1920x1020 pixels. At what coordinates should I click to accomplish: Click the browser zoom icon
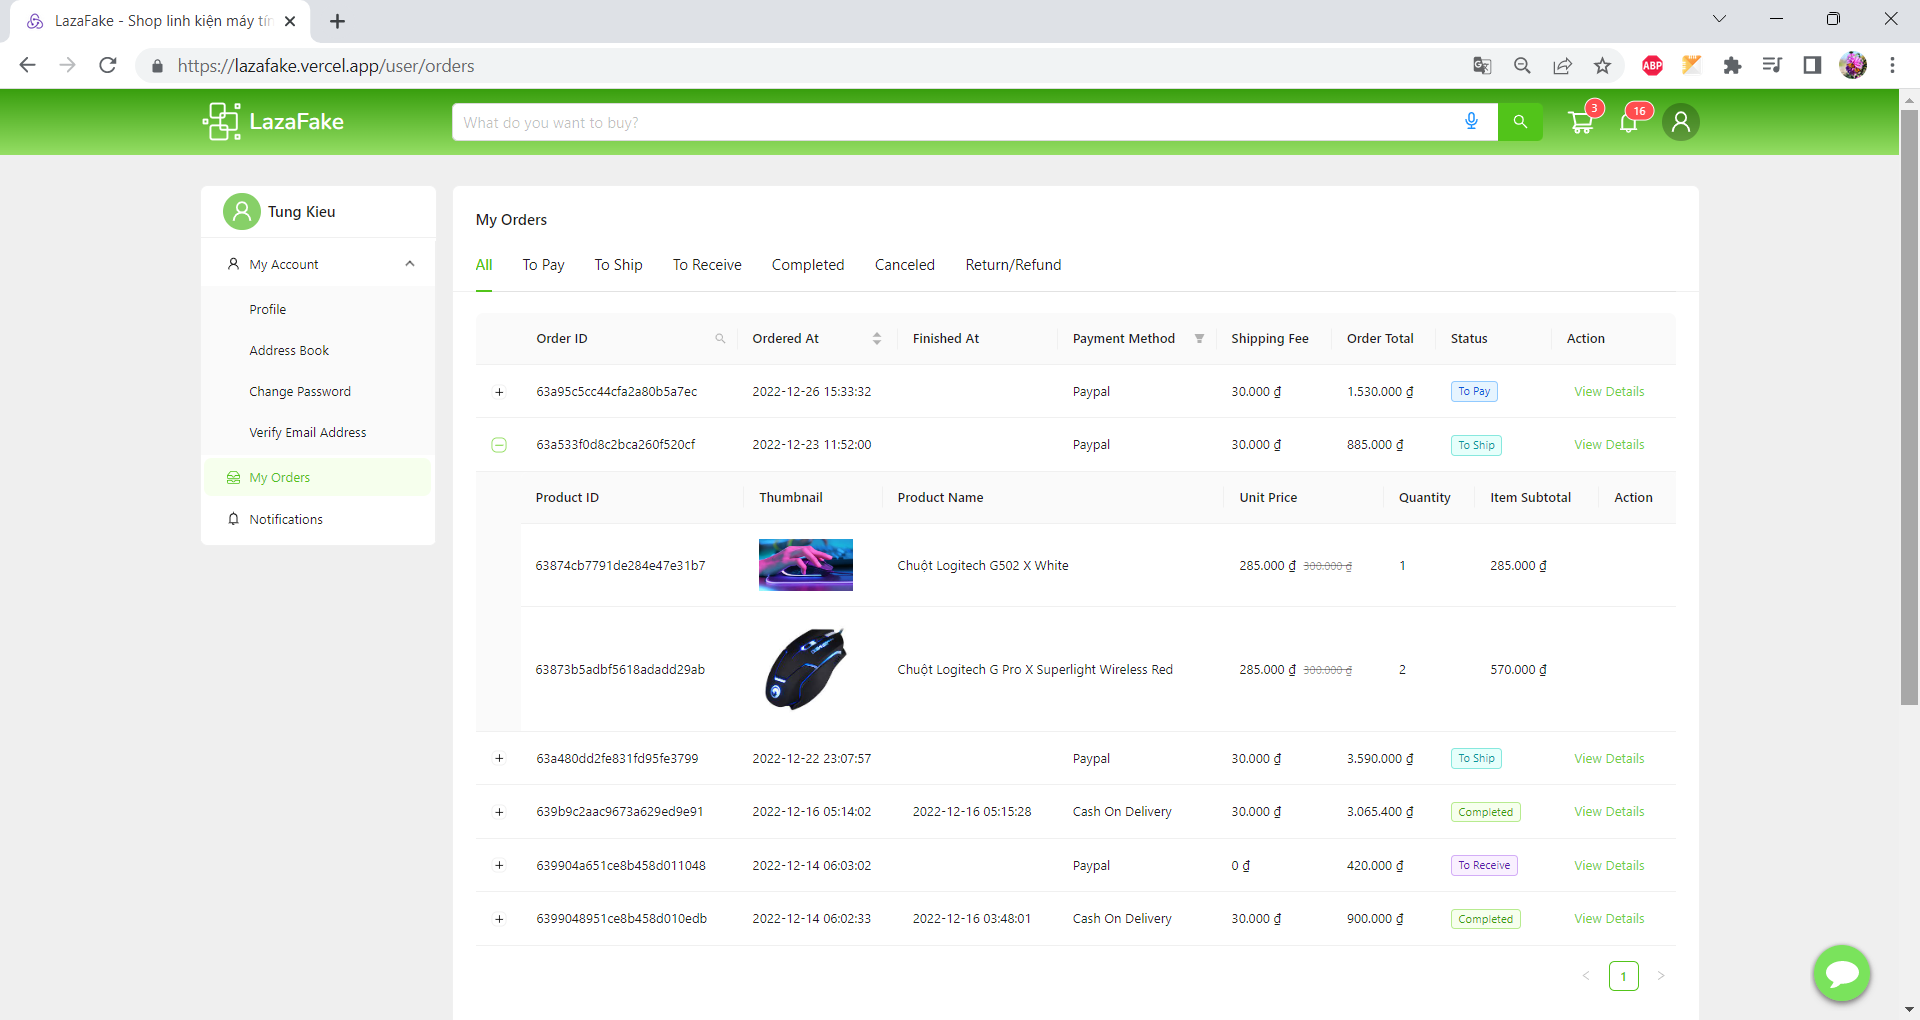pyautogui.click(x=1522, y=65)
